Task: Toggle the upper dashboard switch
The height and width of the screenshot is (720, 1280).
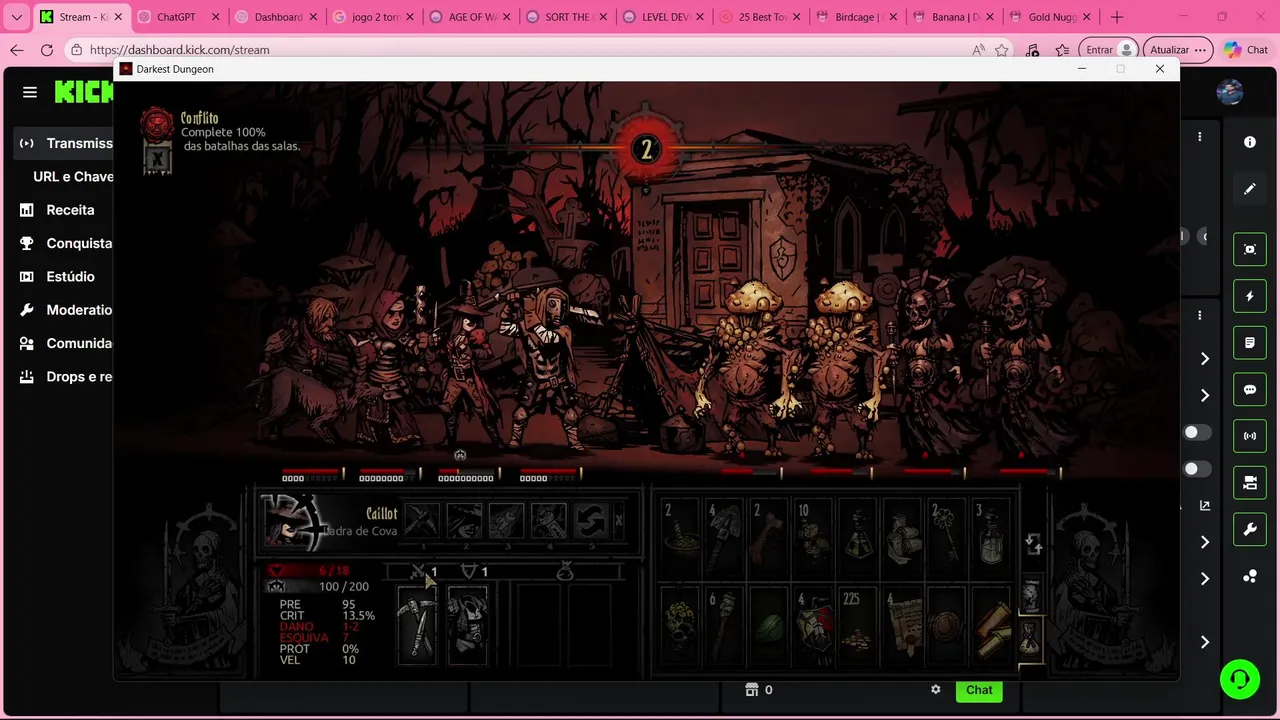Action: [1197, 432]
